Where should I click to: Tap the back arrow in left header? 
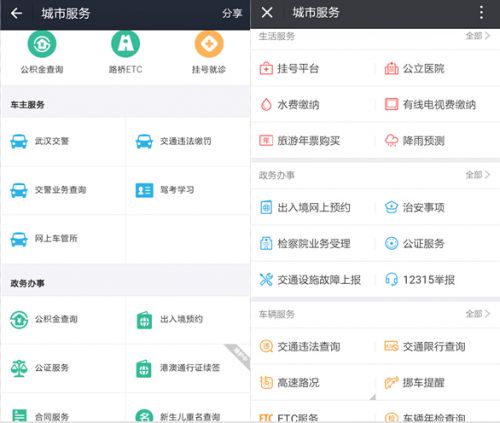16,13
